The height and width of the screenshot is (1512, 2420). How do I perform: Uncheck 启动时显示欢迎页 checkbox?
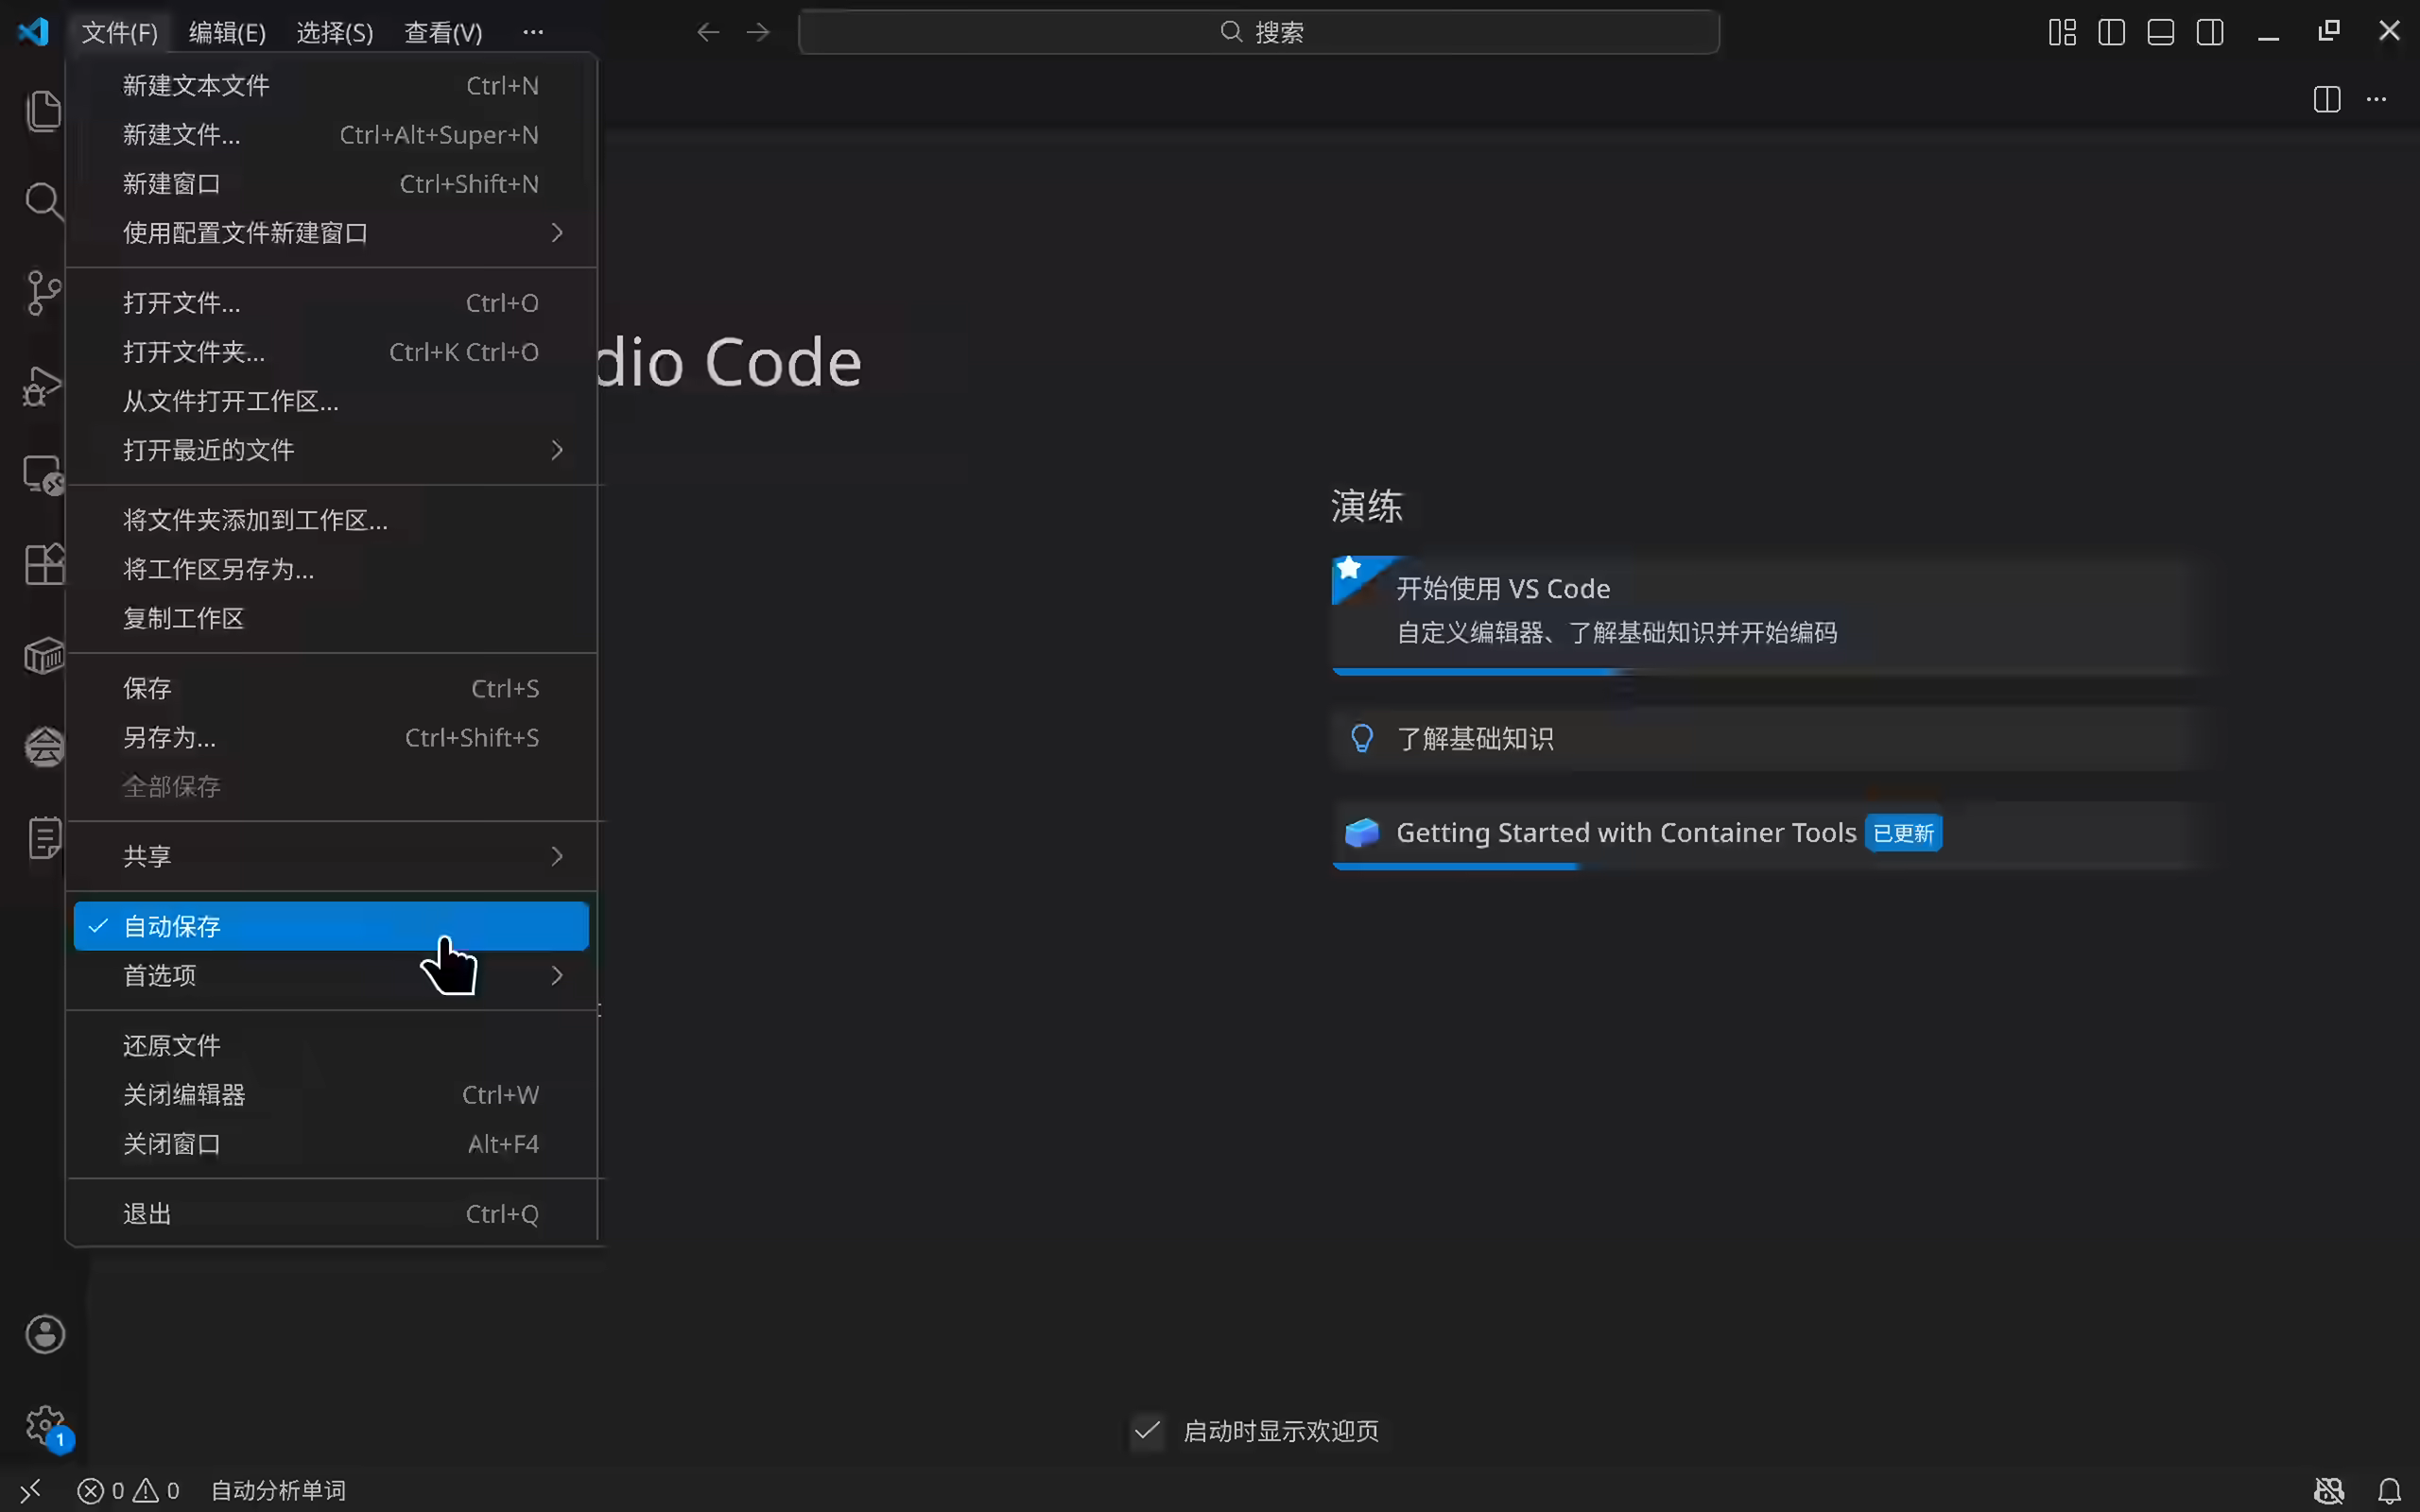tap(1147, 1431)
